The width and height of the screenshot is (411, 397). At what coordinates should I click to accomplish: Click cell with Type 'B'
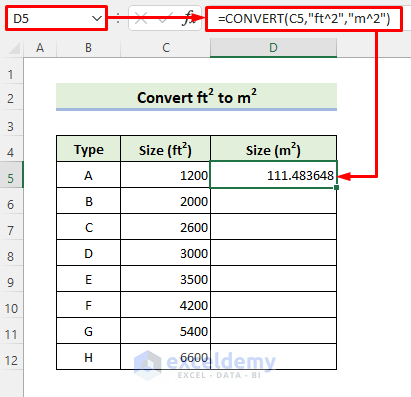click(89, 201)
